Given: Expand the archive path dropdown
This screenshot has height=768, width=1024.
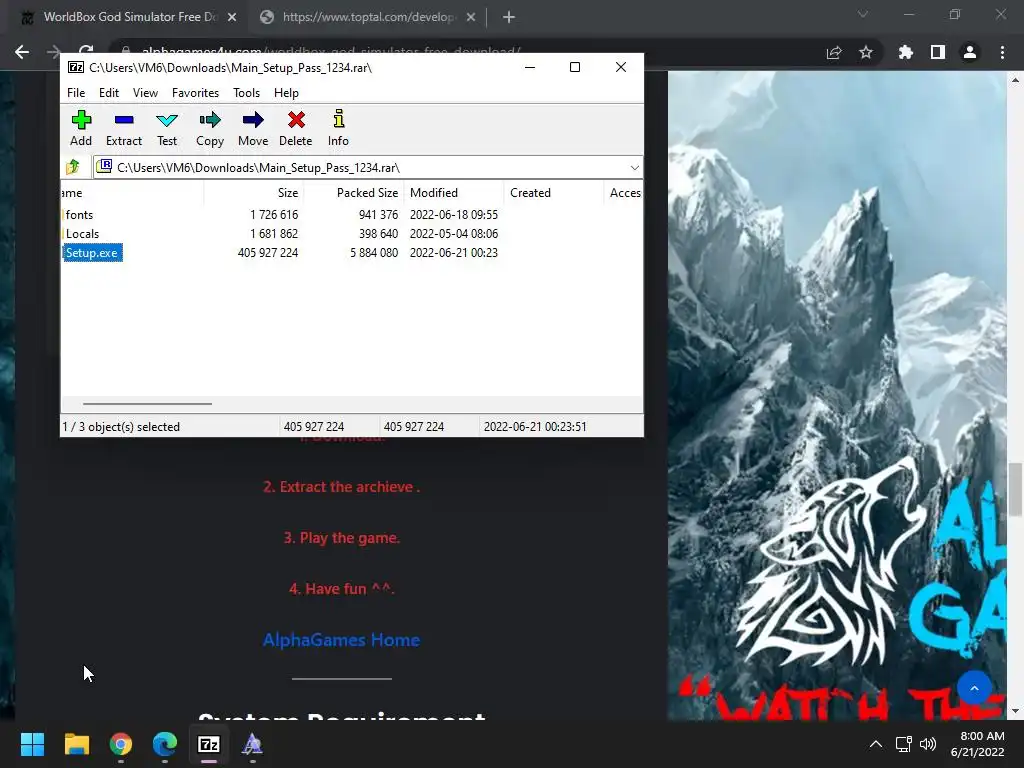Looking at the screenshot, I should [634, 168].
